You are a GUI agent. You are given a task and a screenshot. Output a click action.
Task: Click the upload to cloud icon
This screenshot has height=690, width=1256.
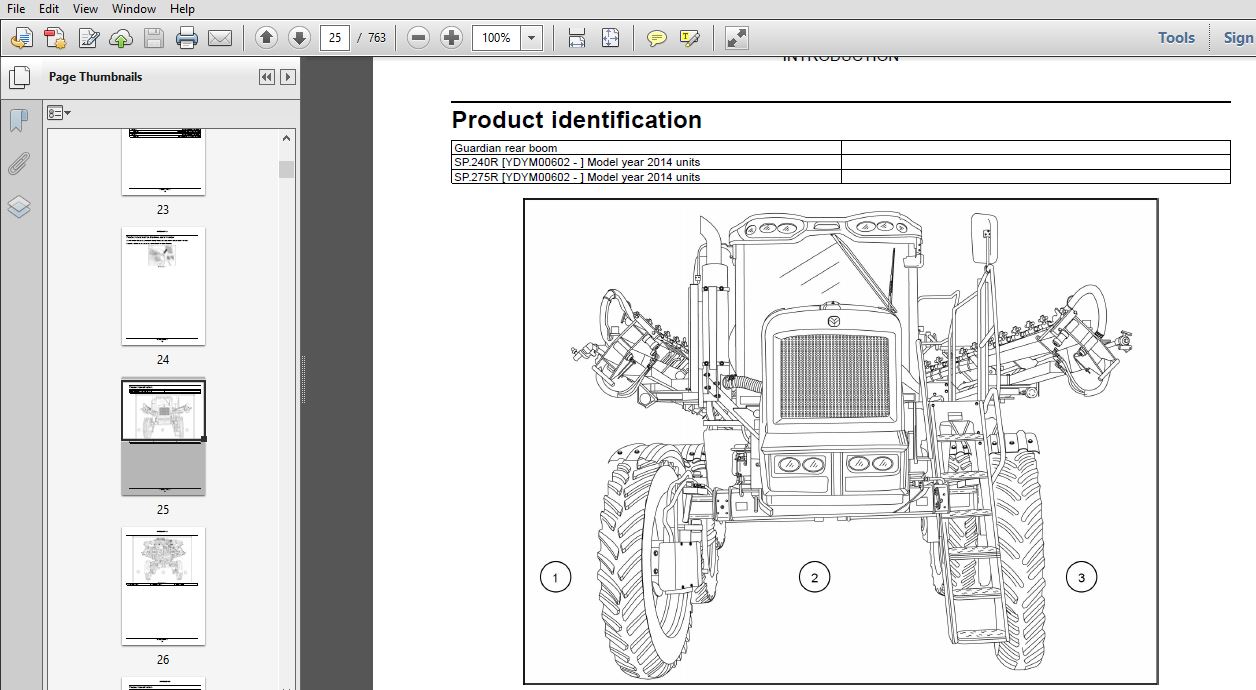pyautogui.click(x=121, y=38)
